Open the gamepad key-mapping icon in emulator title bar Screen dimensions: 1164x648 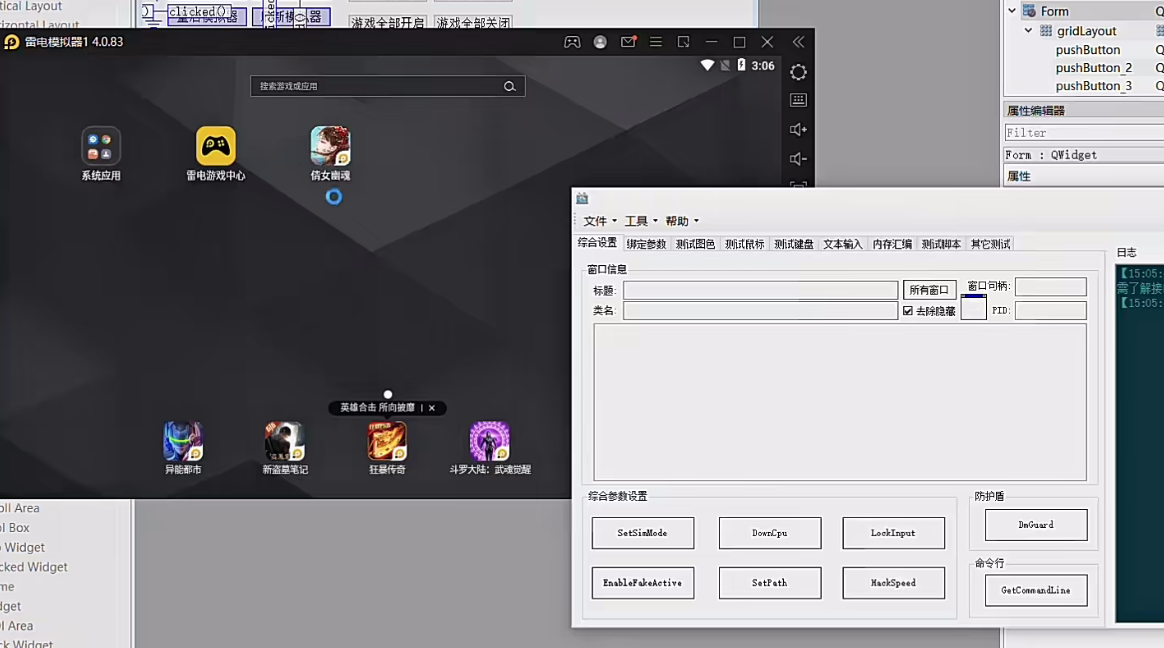coord(572,42)
